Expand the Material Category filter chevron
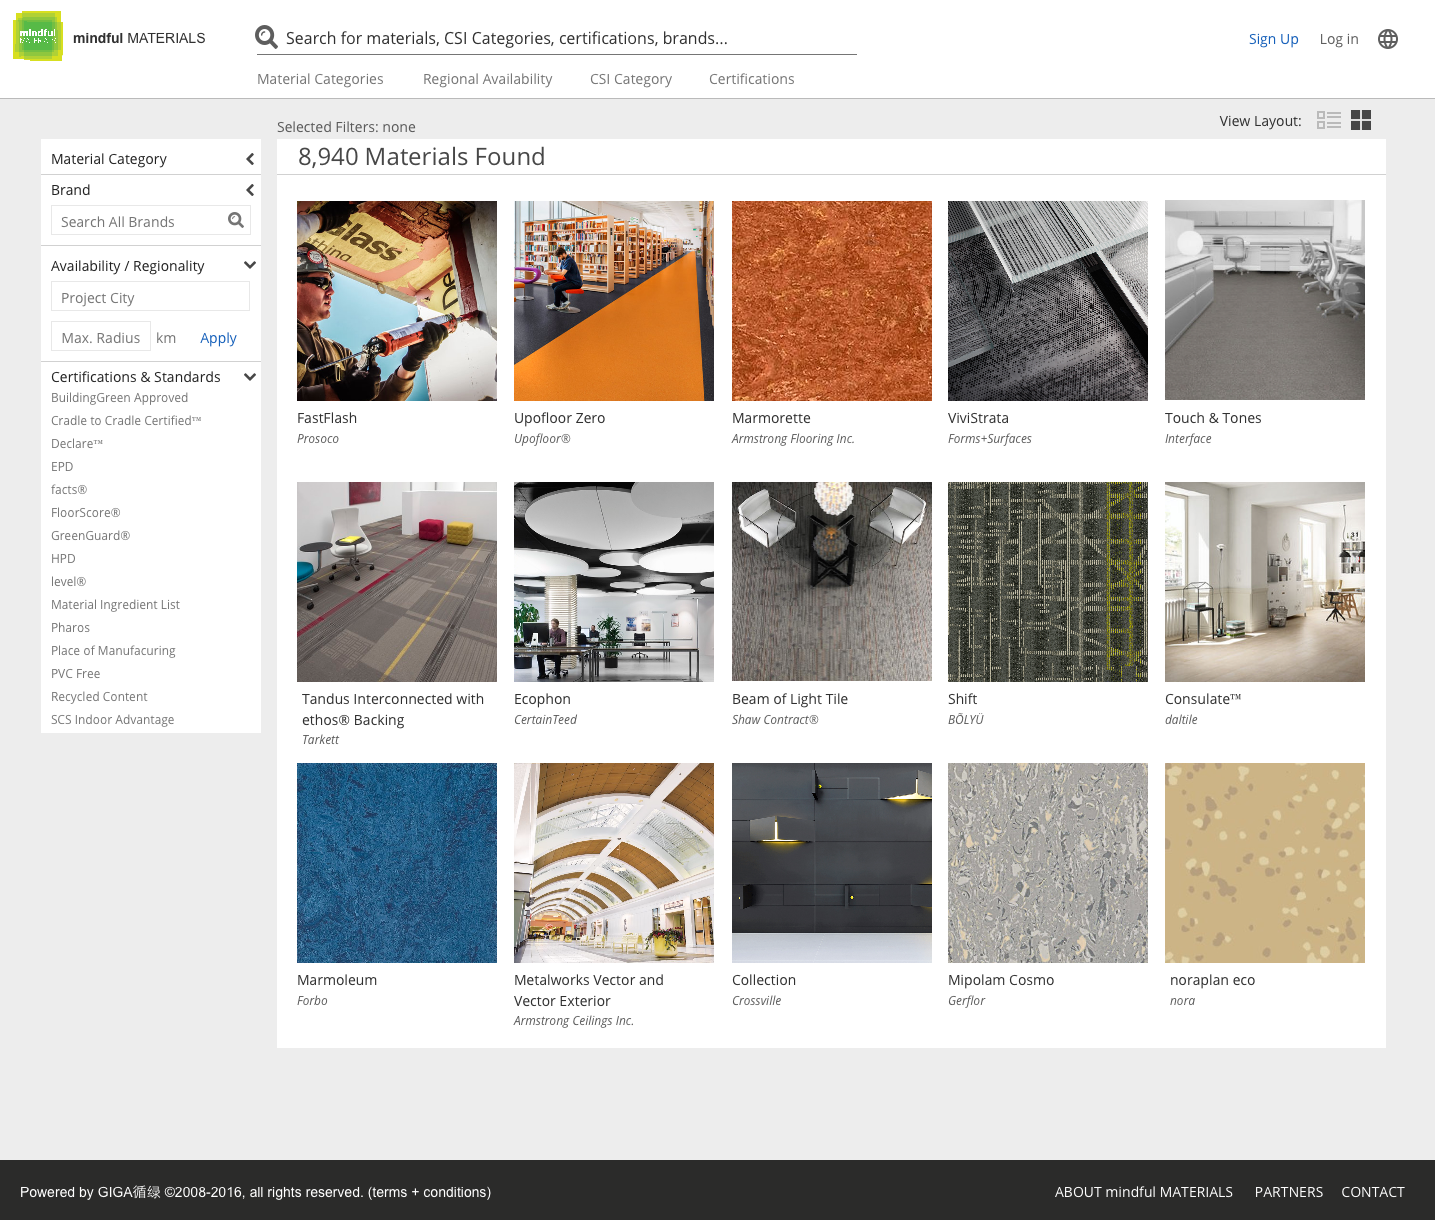The height and width of the screenshot is (1220, 1435). (x=250, y=159)
